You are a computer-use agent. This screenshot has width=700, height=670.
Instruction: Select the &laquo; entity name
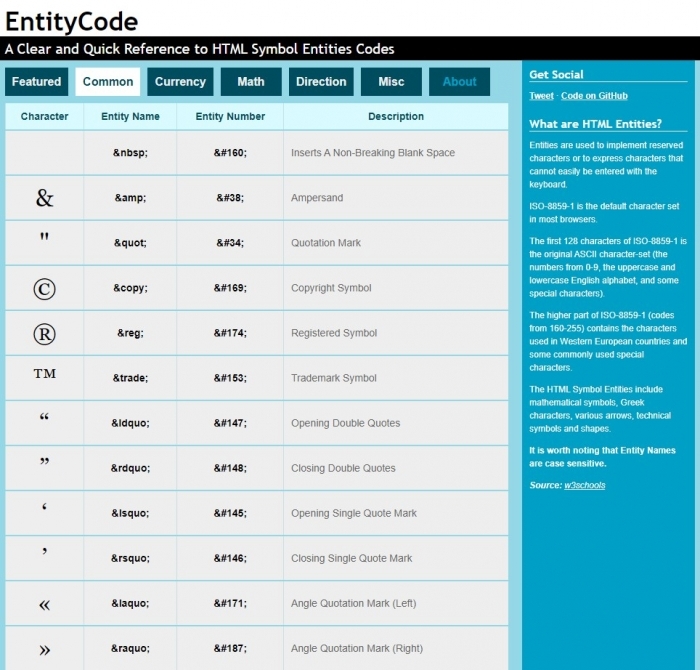coord(130,603)
